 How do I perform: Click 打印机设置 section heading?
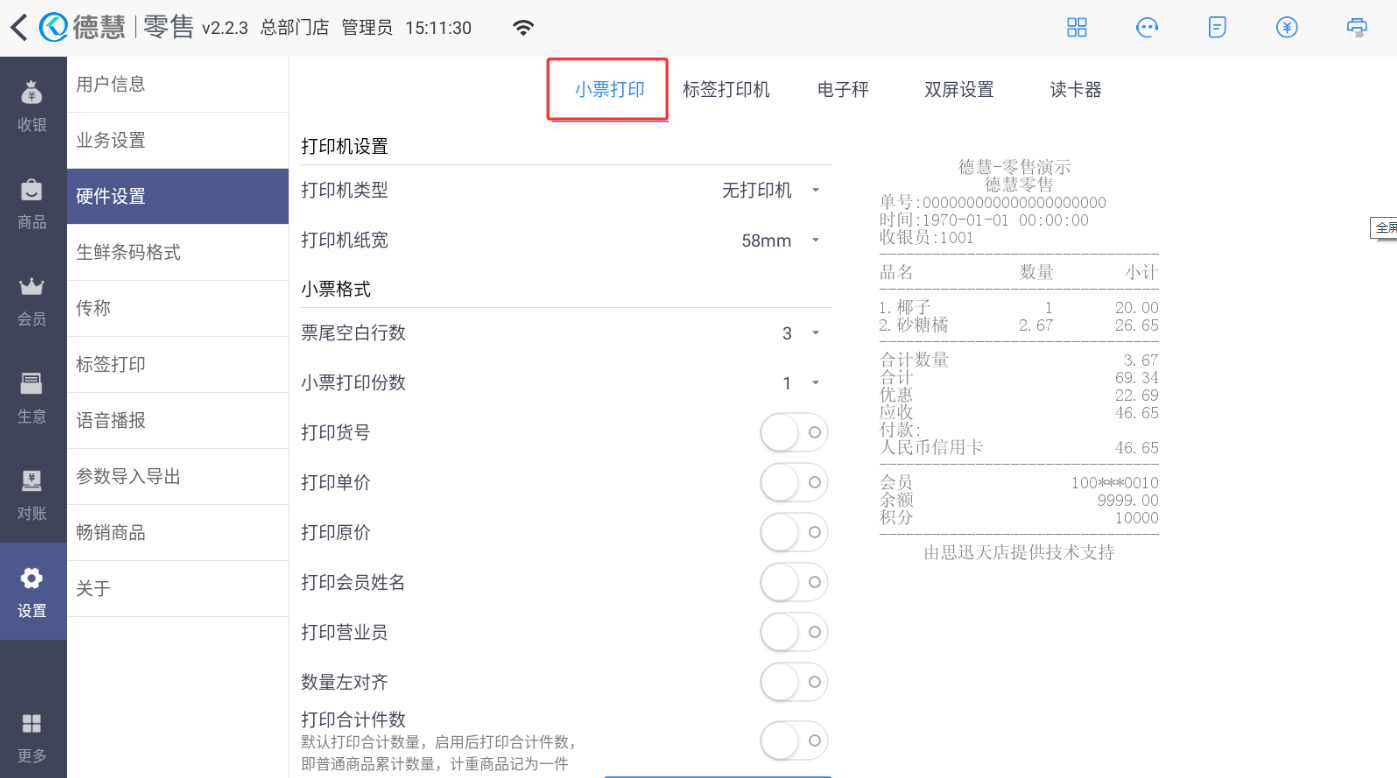pos(345,147)
